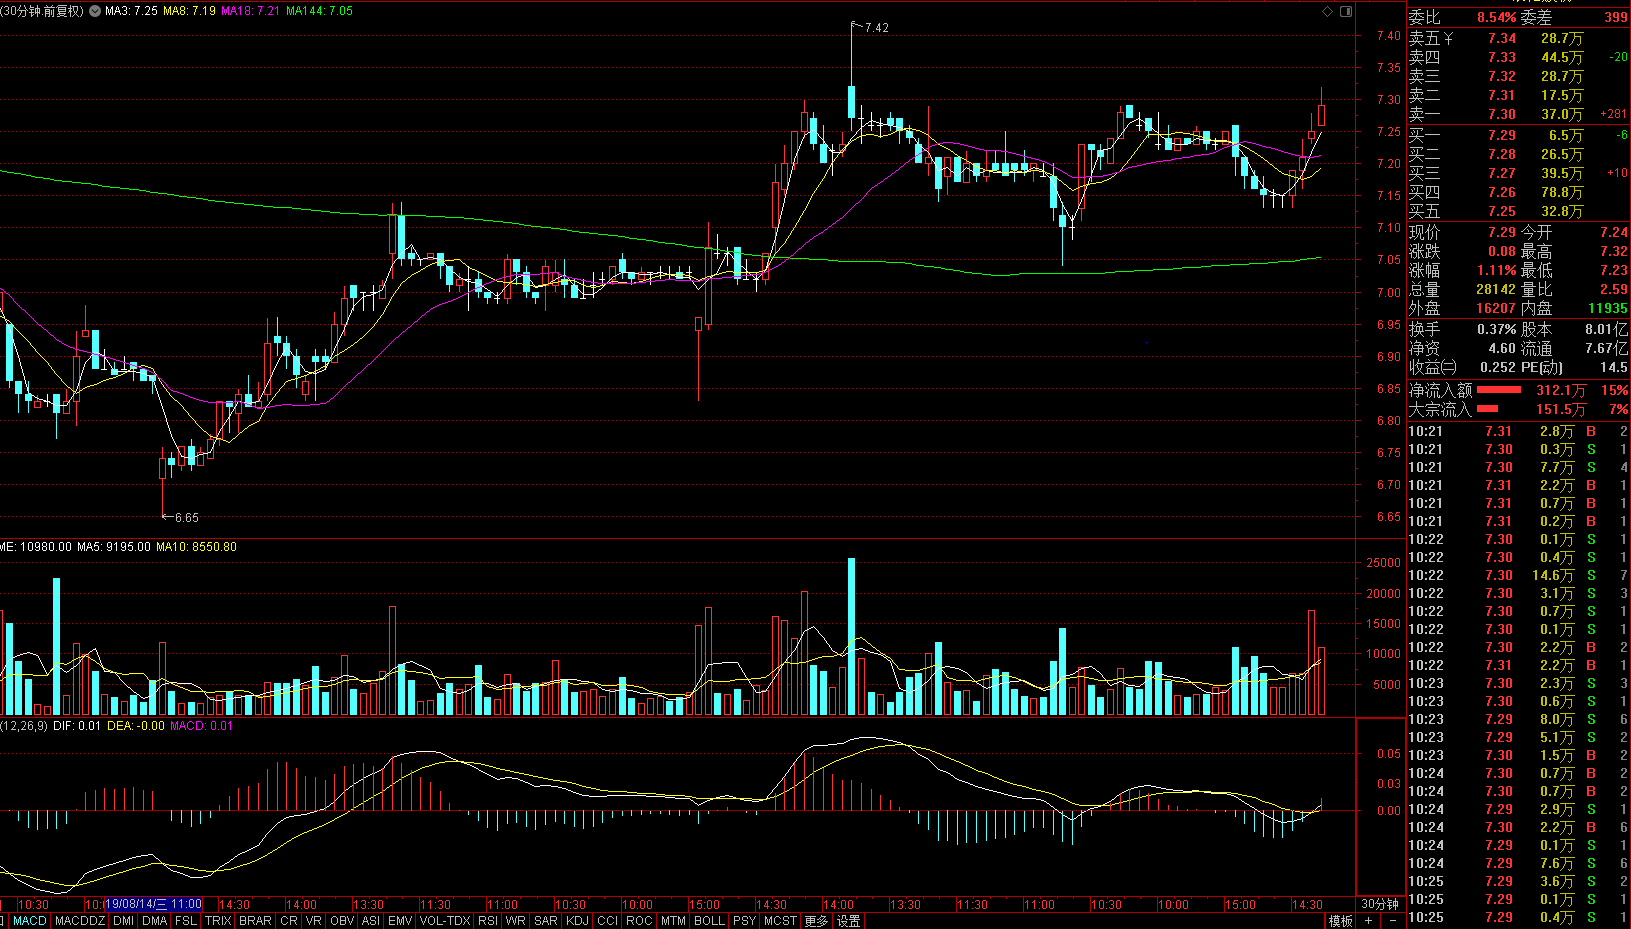Click the 10:23 trade row with 8.0万
1631x929 pixels.
pyautogui.click(x=1519, y=719)
